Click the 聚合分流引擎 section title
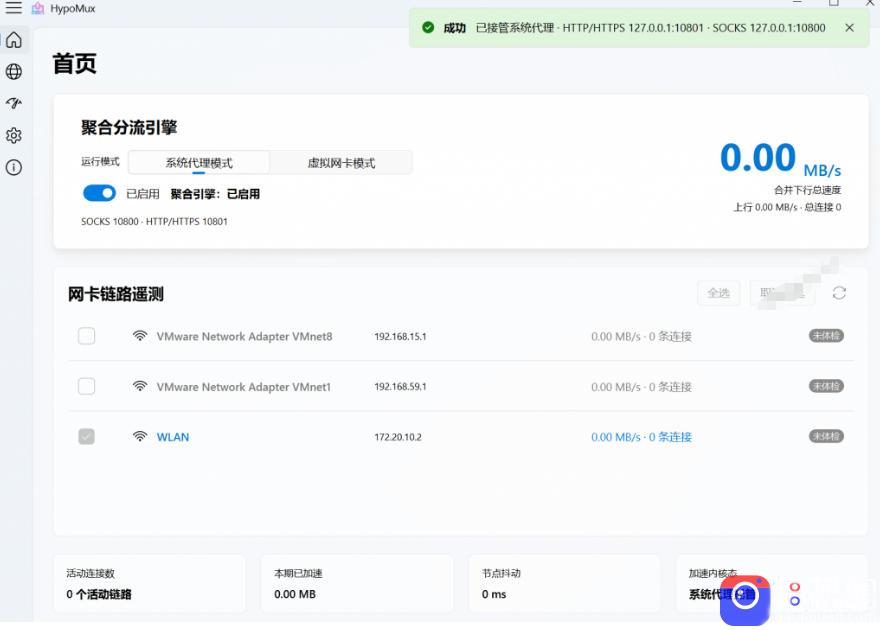The image size is (880, 630). tap(129, 127)
